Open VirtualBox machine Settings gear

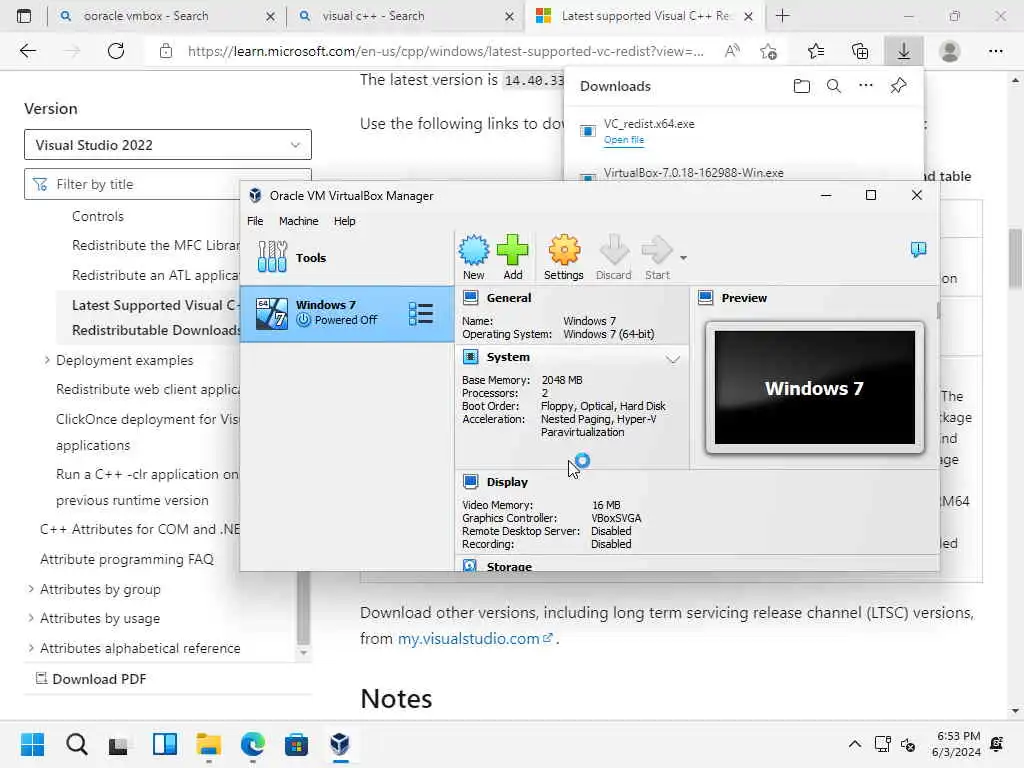click(x=564, y=257)
